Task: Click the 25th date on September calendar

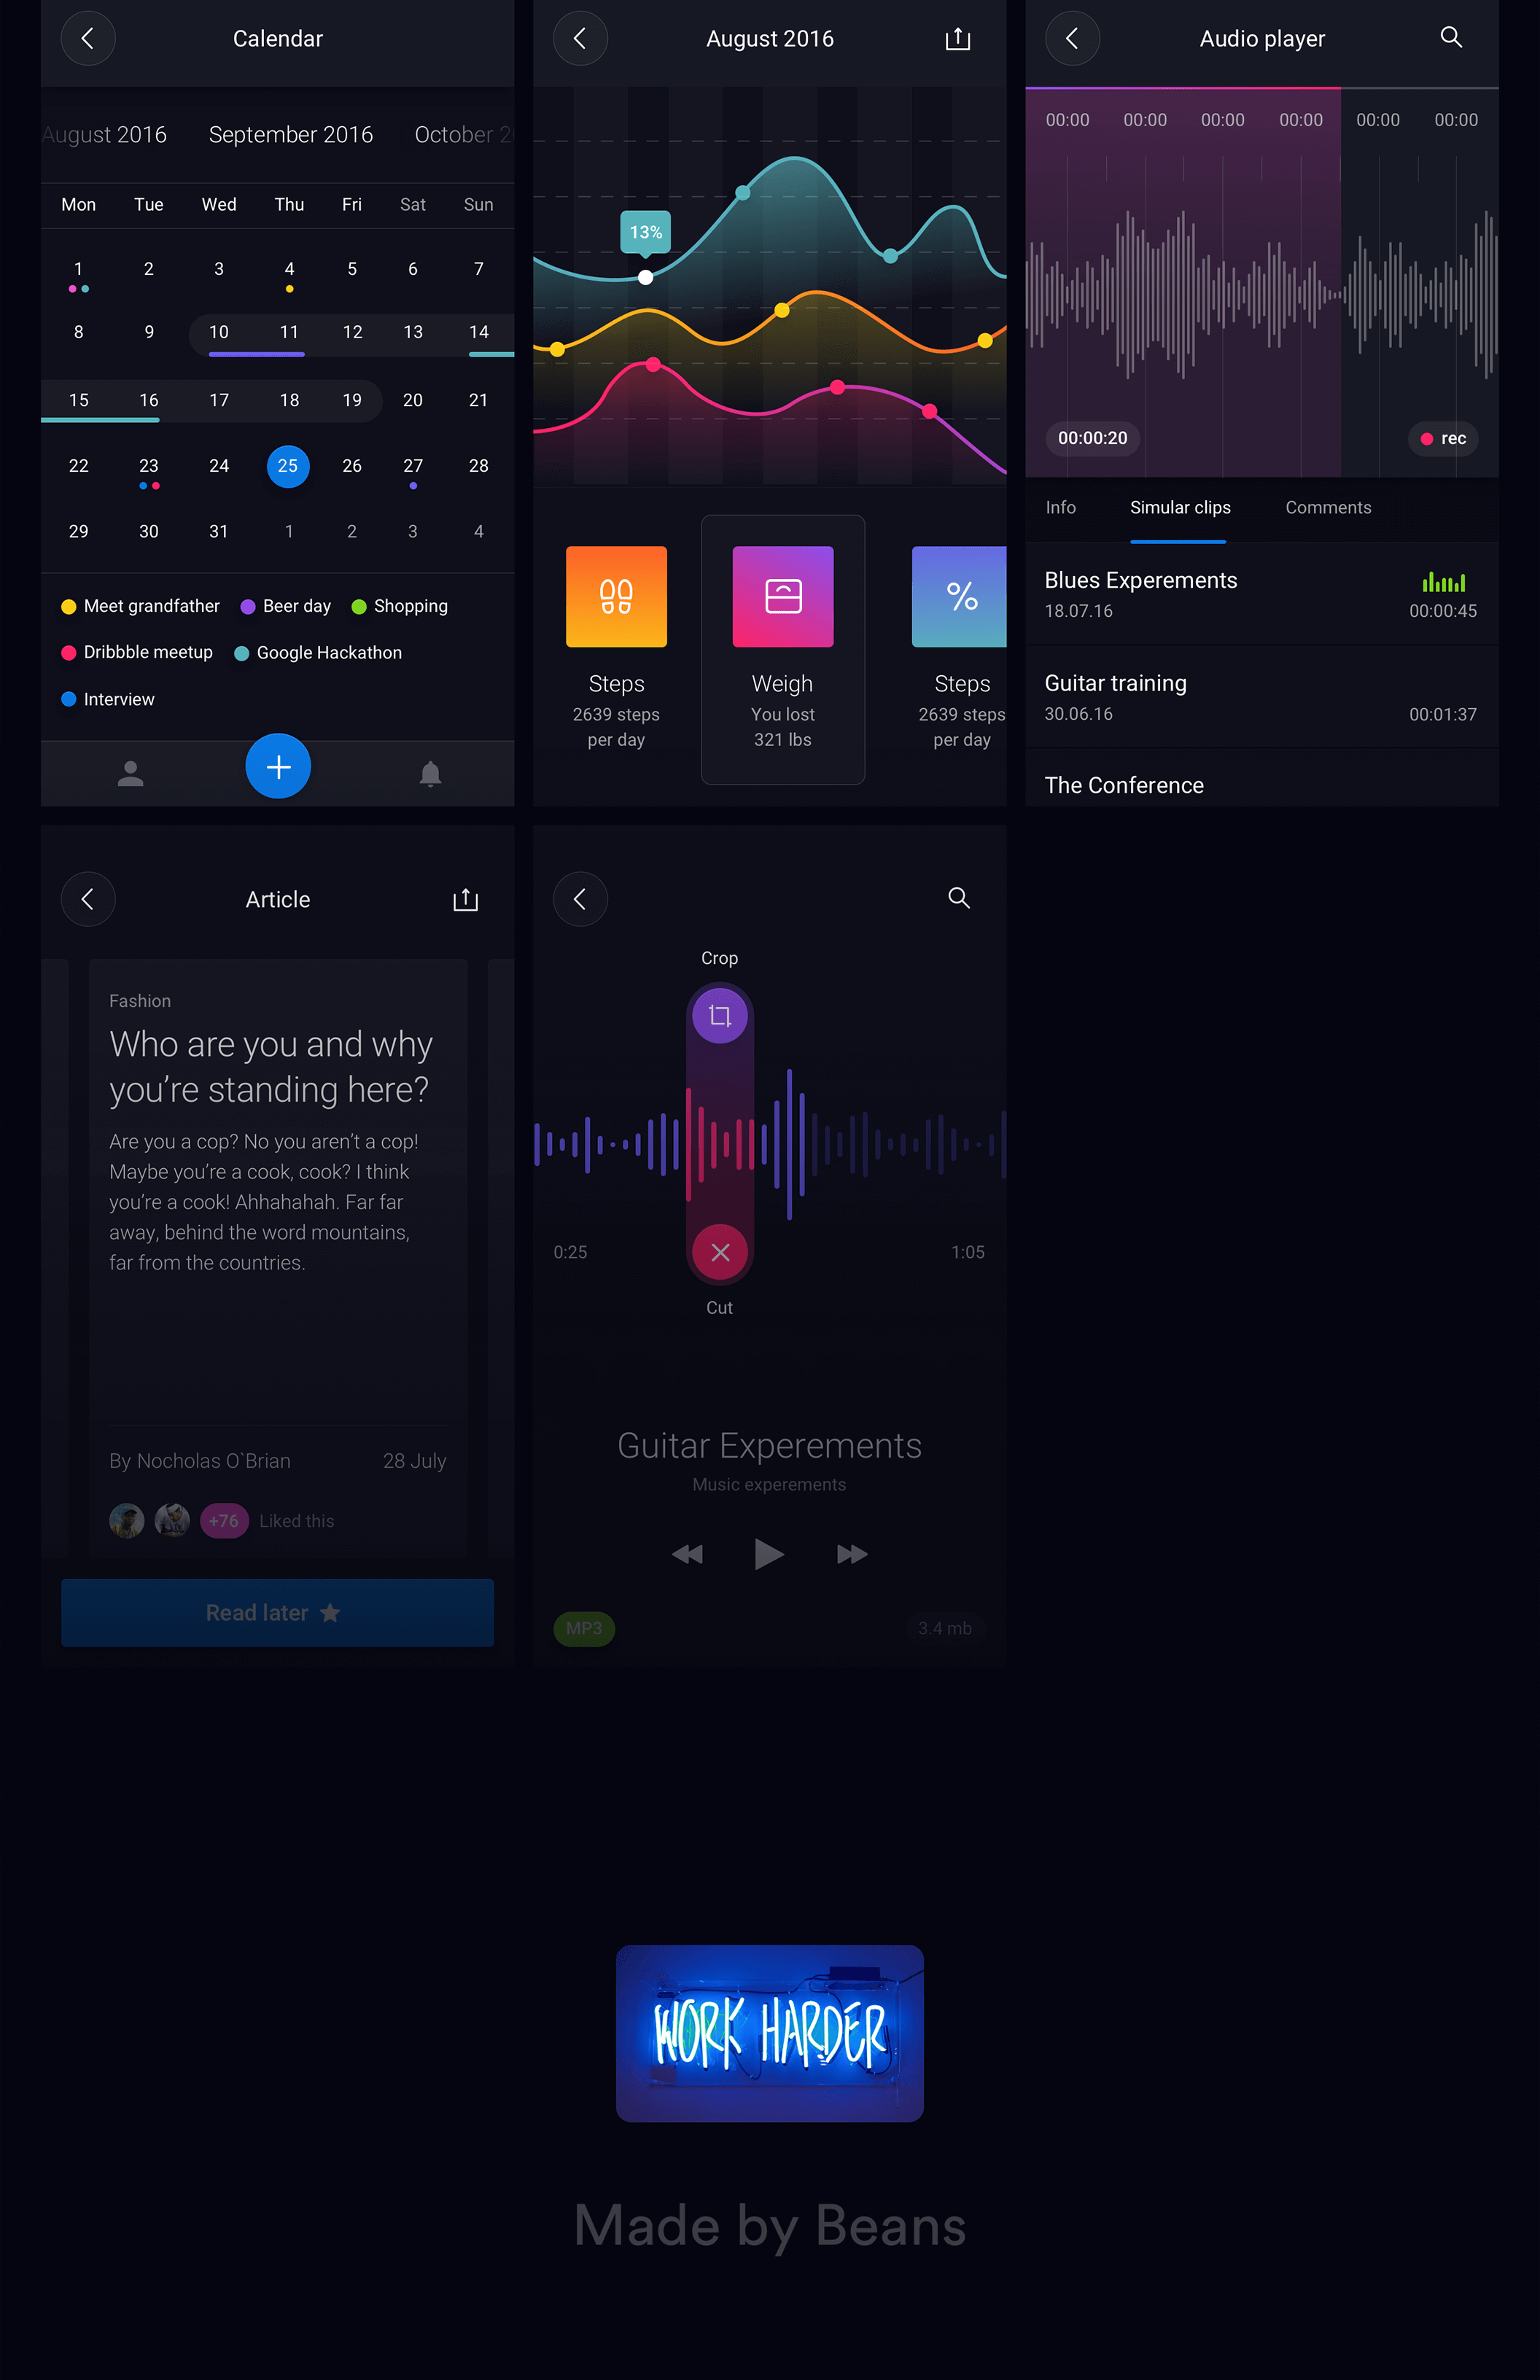Action: (284, 467)
